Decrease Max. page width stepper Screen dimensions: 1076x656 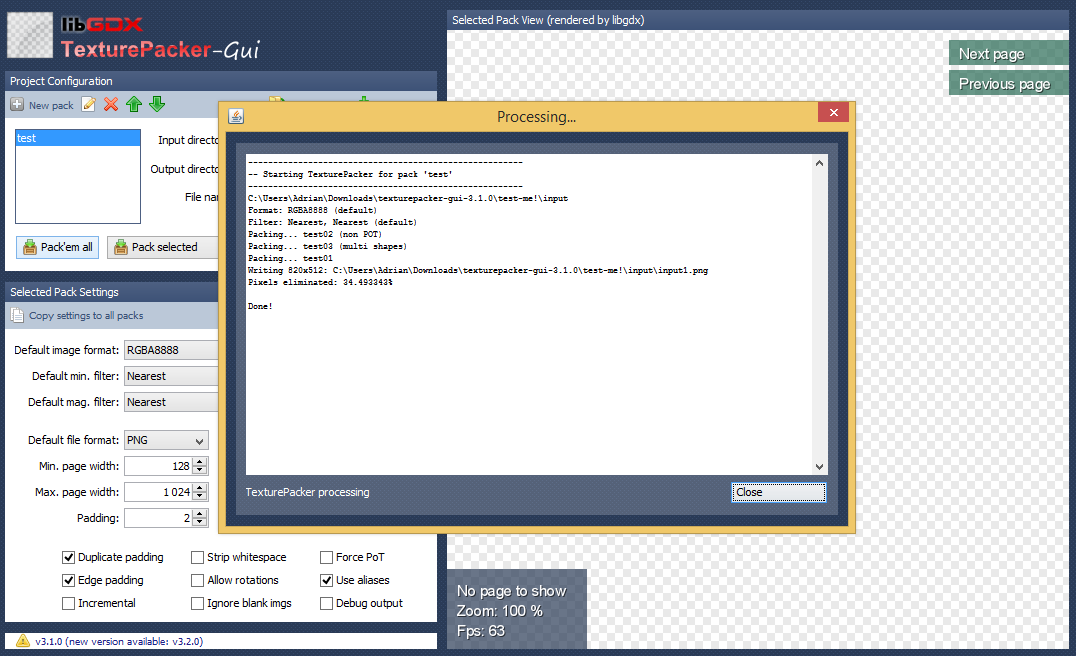(x=200, y=496)
